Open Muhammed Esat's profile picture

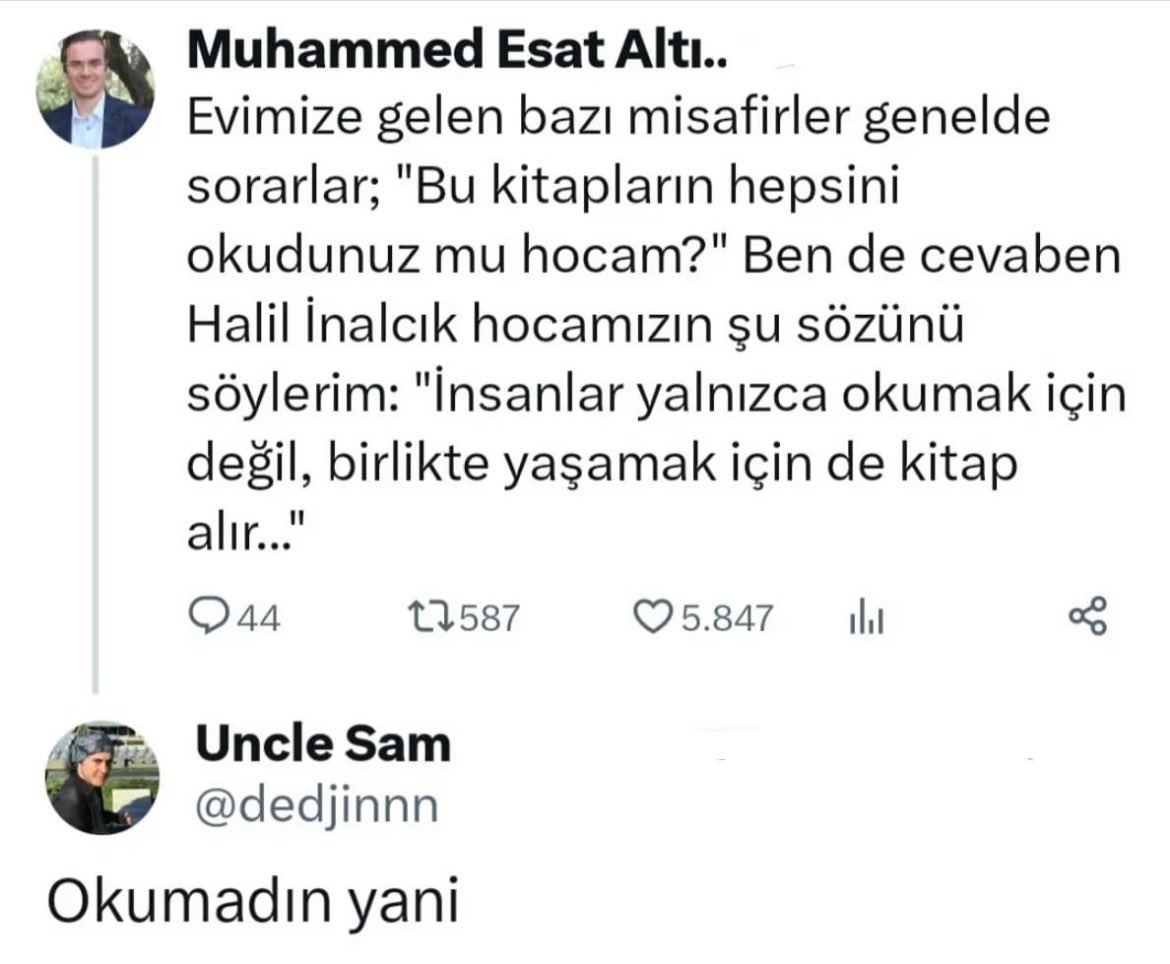click(x=96, y=89)
